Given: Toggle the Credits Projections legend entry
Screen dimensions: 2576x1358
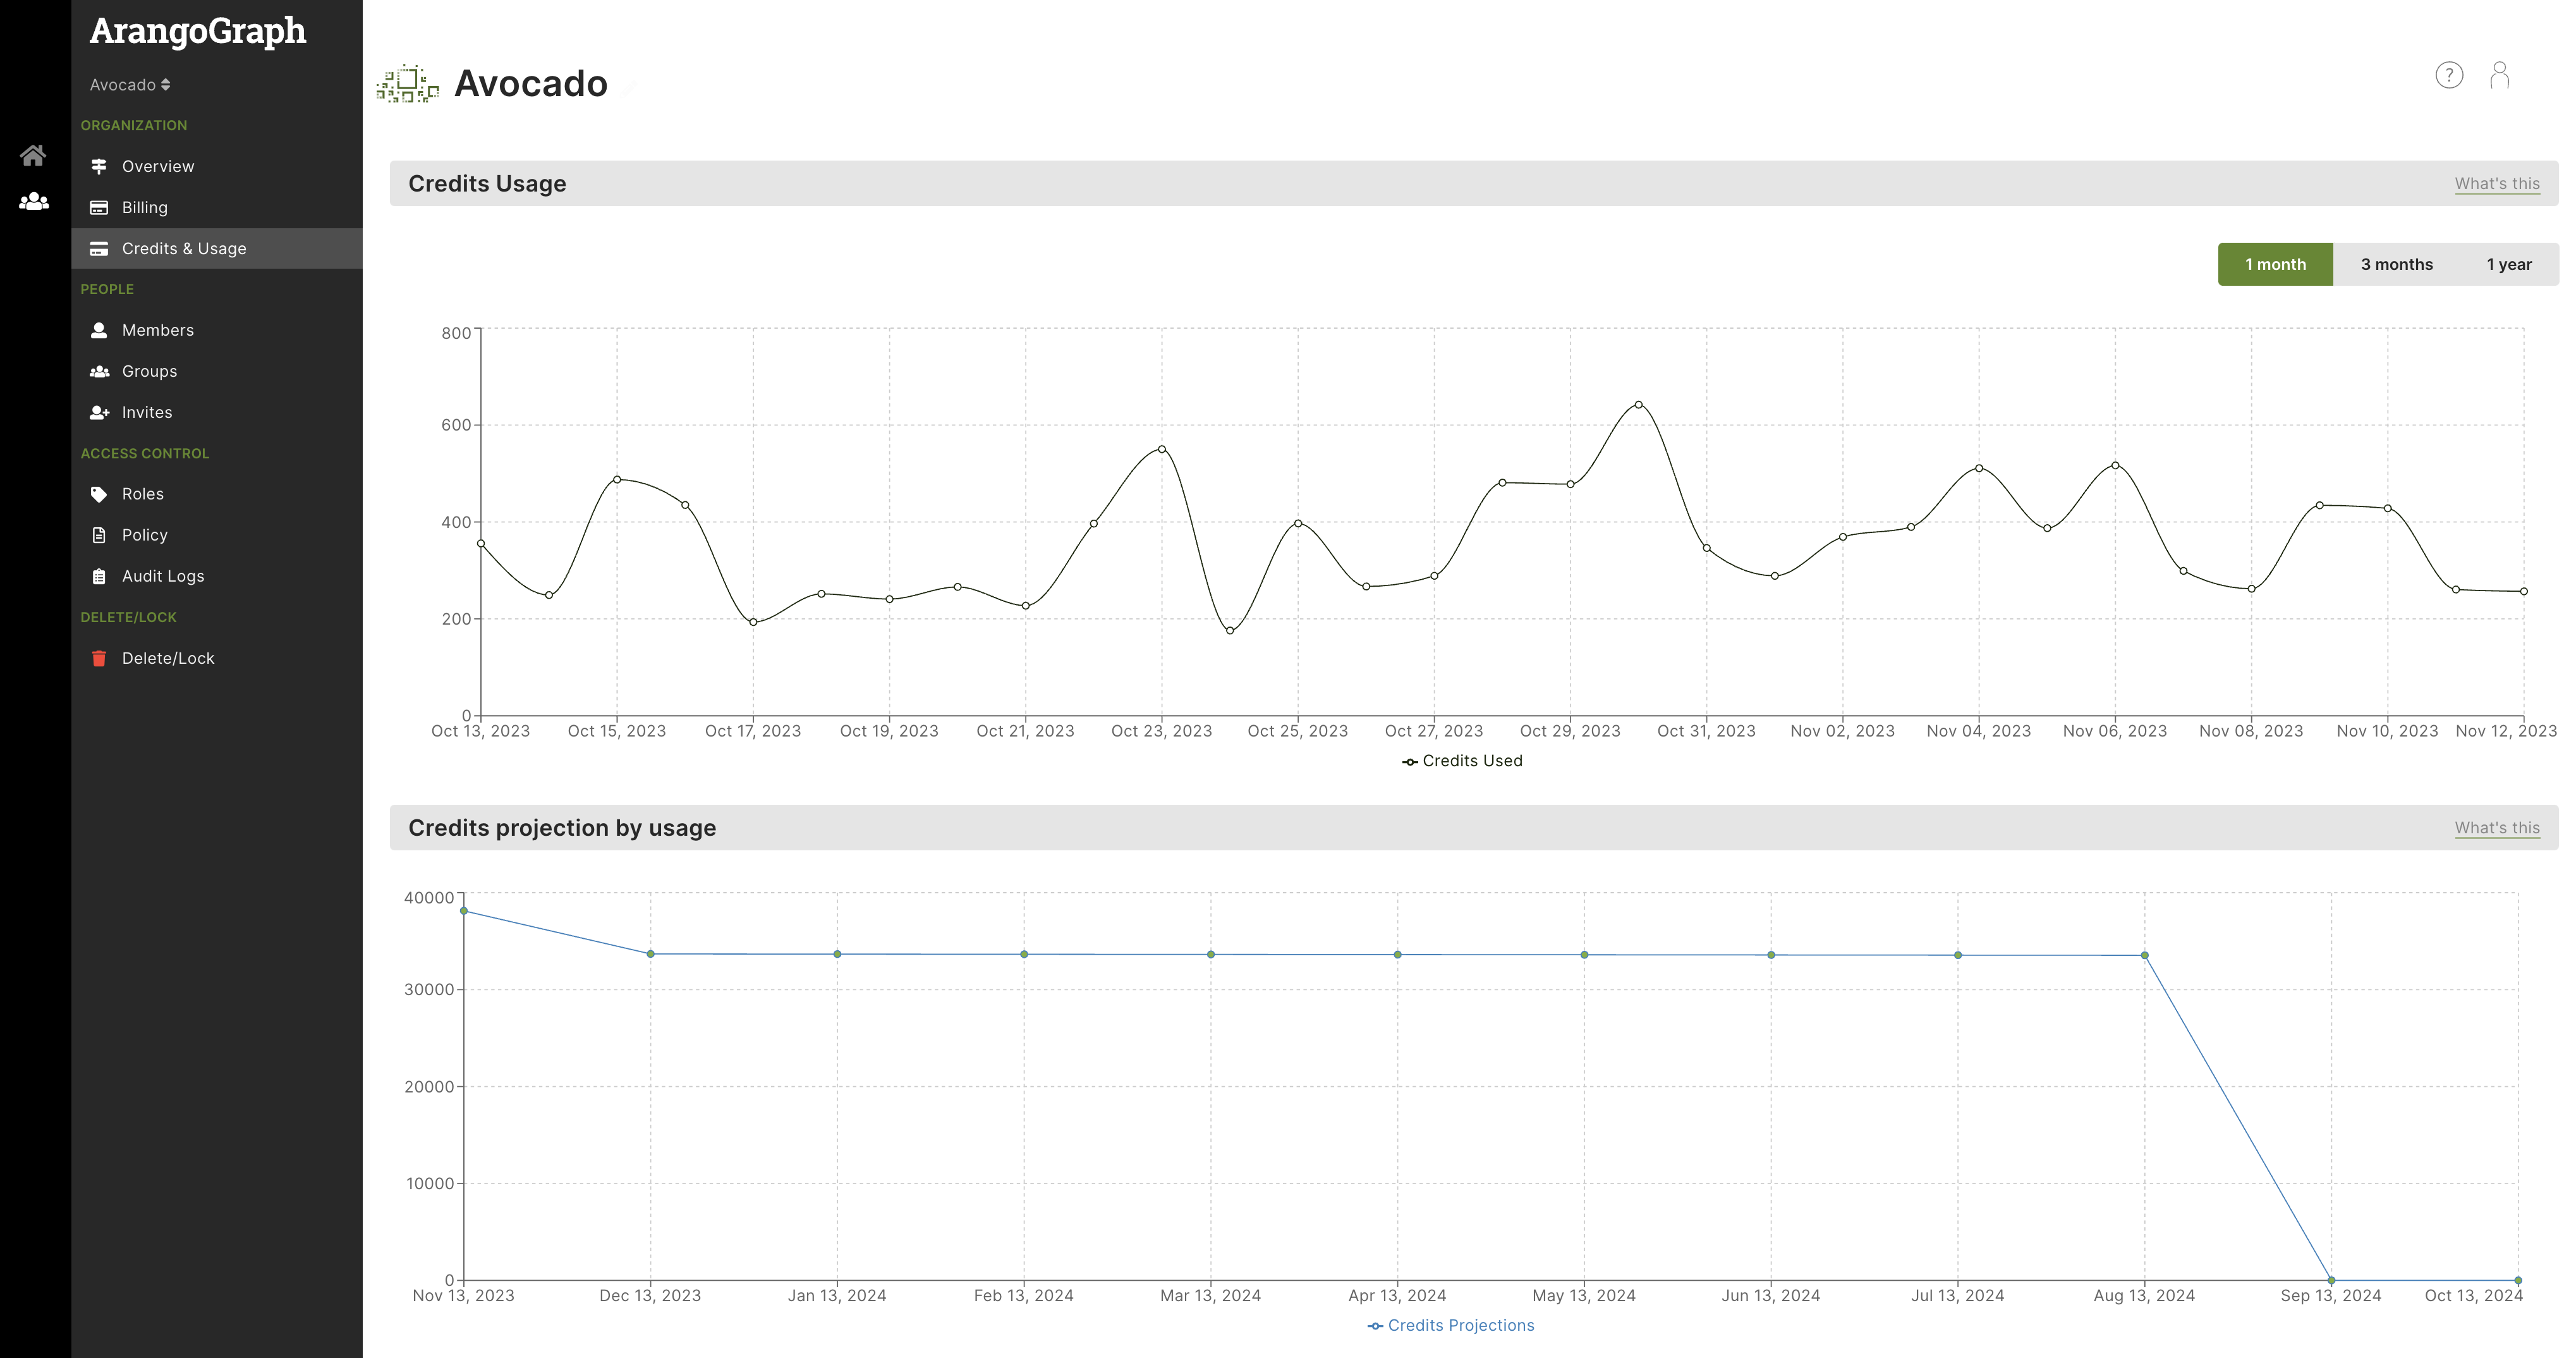Looking at the screenshot, I should click(1450, 1326).
